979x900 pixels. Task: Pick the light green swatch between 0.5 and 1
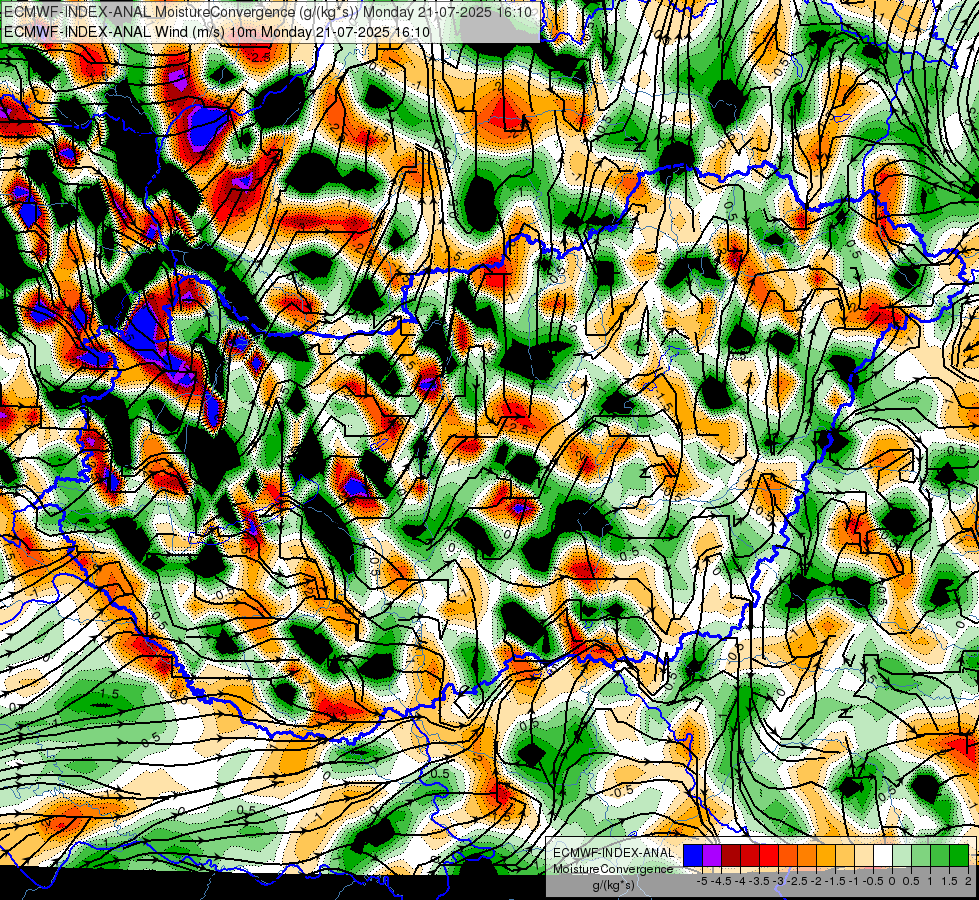coord(921,855)
